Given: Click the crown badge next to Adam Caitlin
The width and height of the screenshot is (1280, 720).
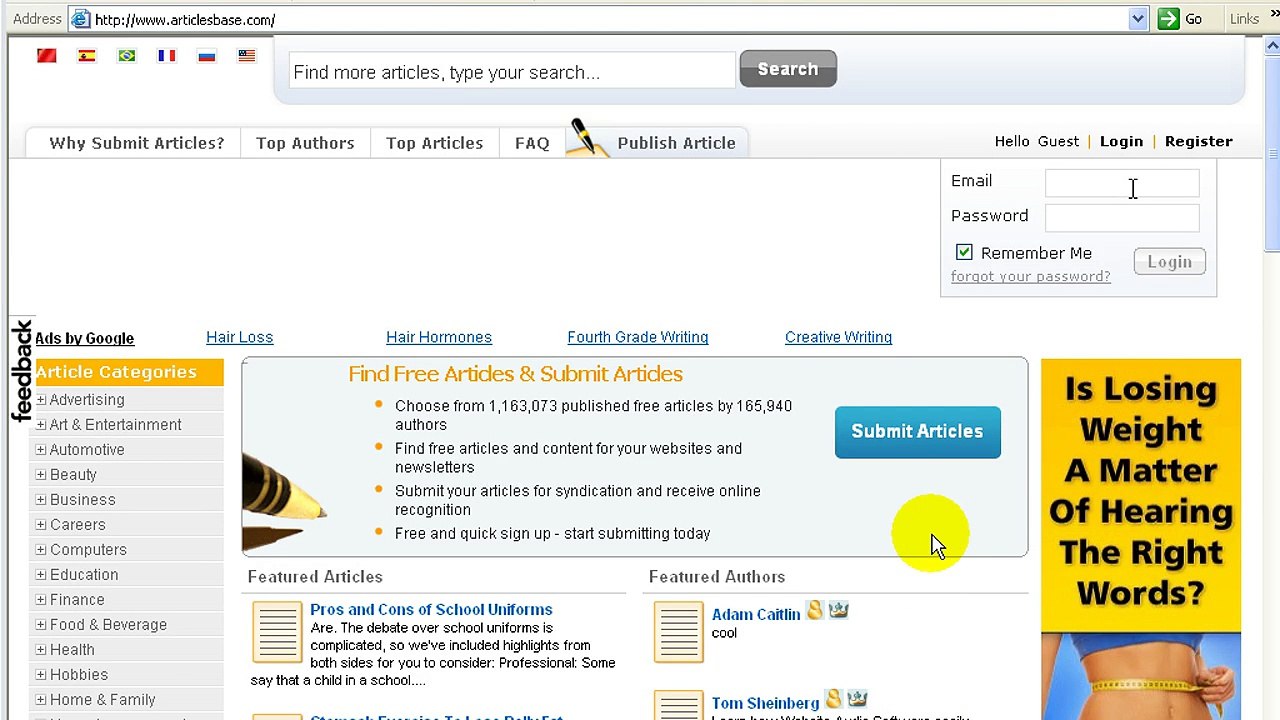Looking at the screenshot, I should (838, 609).
